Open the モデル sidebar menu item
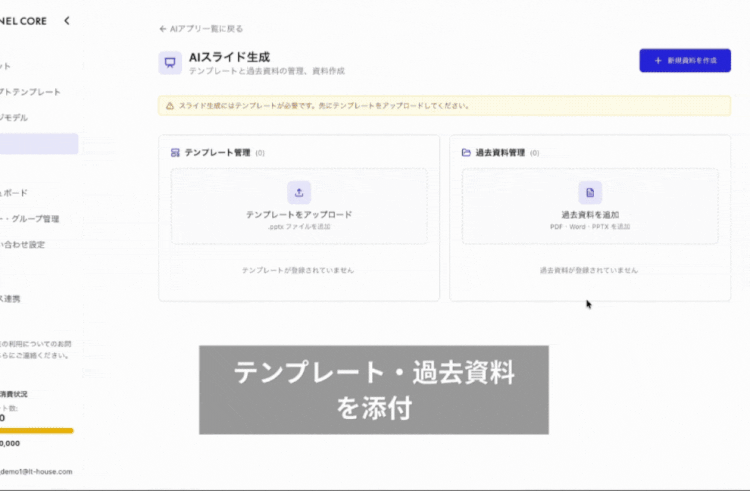The height and width of the screenshot is (491, 750). [x=14, y=118]
